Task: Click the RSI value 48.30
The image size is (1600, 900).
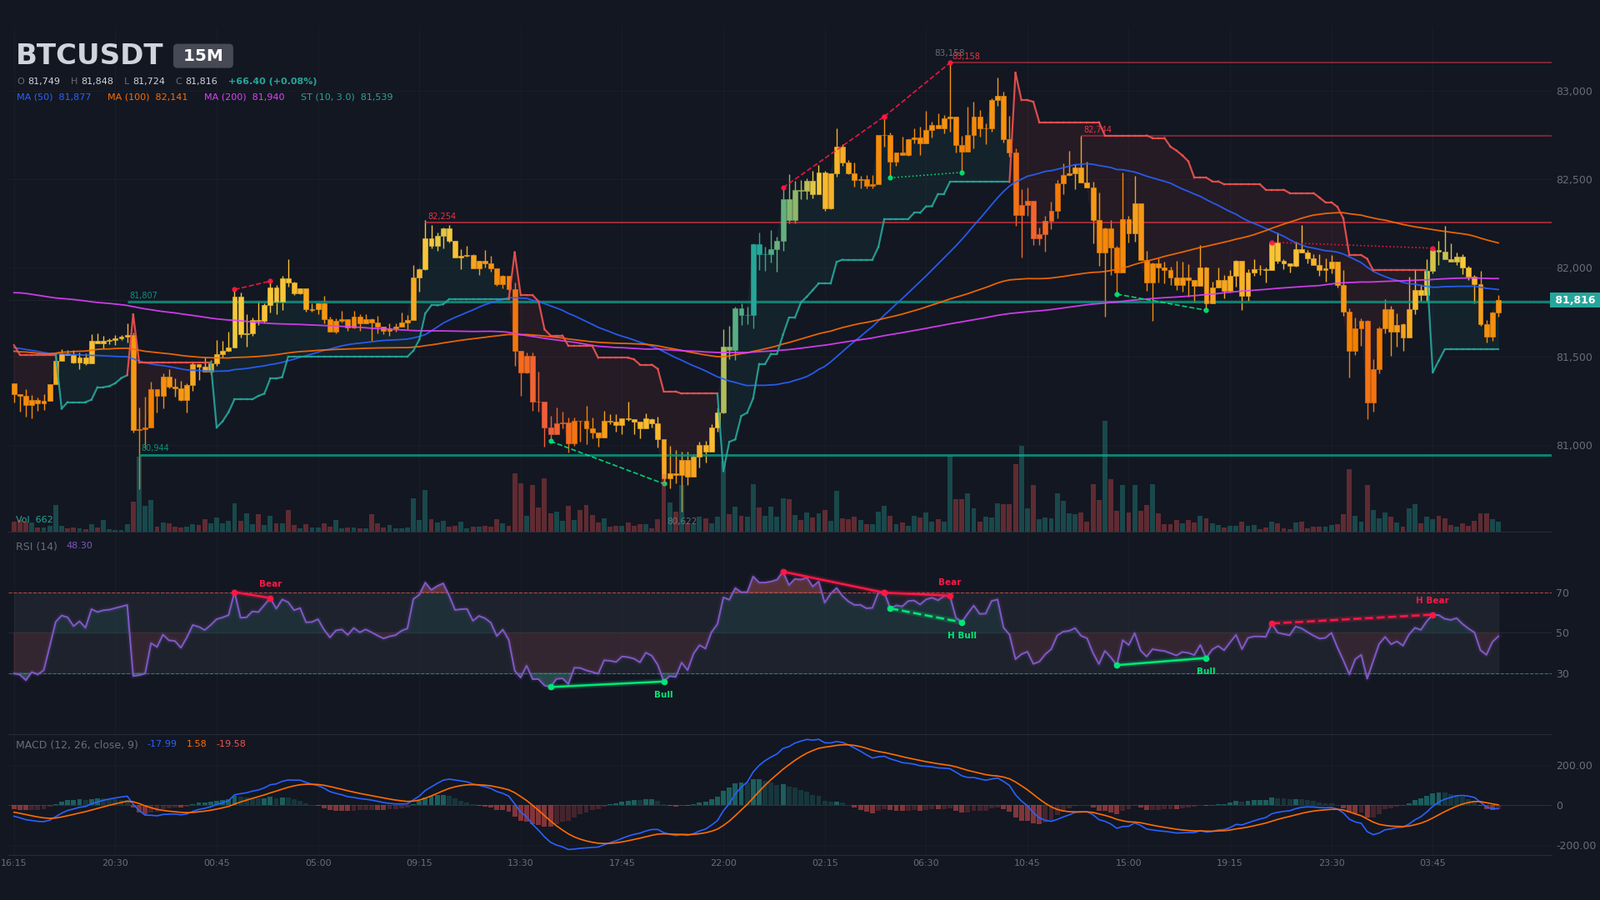Action: 79,546
